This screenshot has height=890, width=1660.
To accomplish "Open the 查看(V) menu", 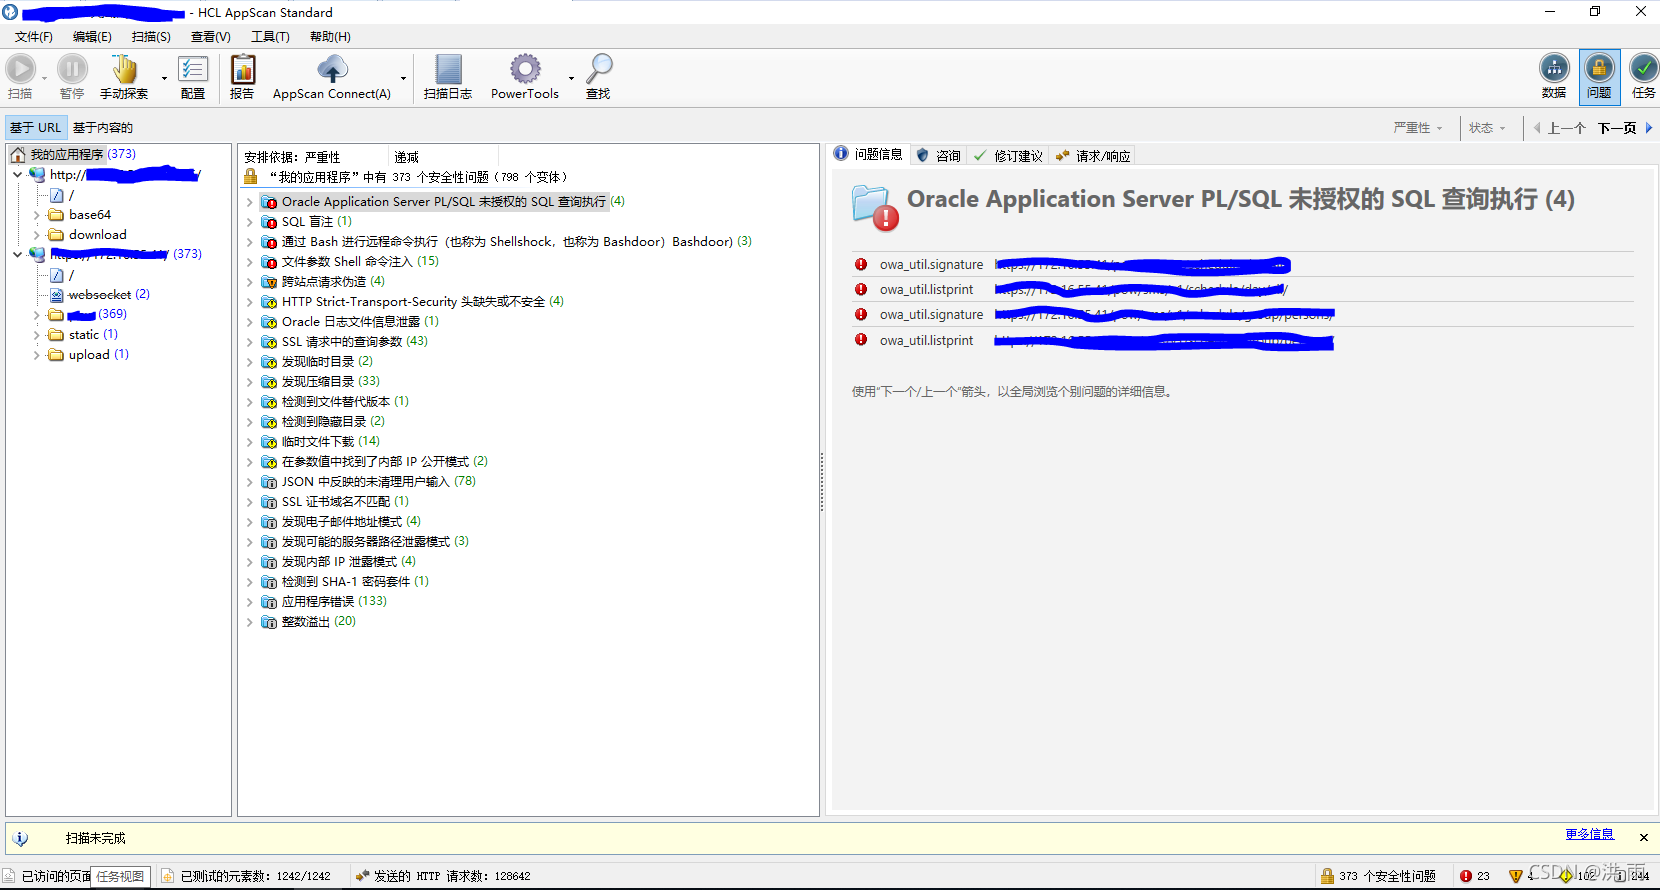I will (x=210, y=37).
